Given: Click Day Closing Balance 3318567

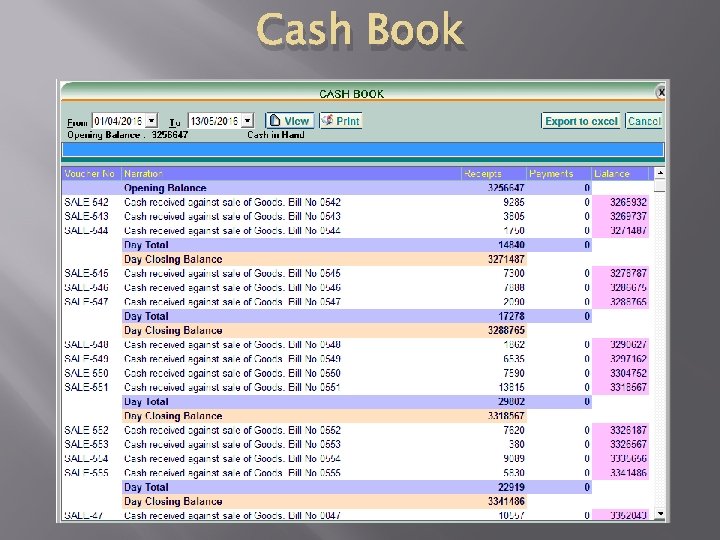Looking at the screenshot, I should pyautogui.click(x=506, y=416).
